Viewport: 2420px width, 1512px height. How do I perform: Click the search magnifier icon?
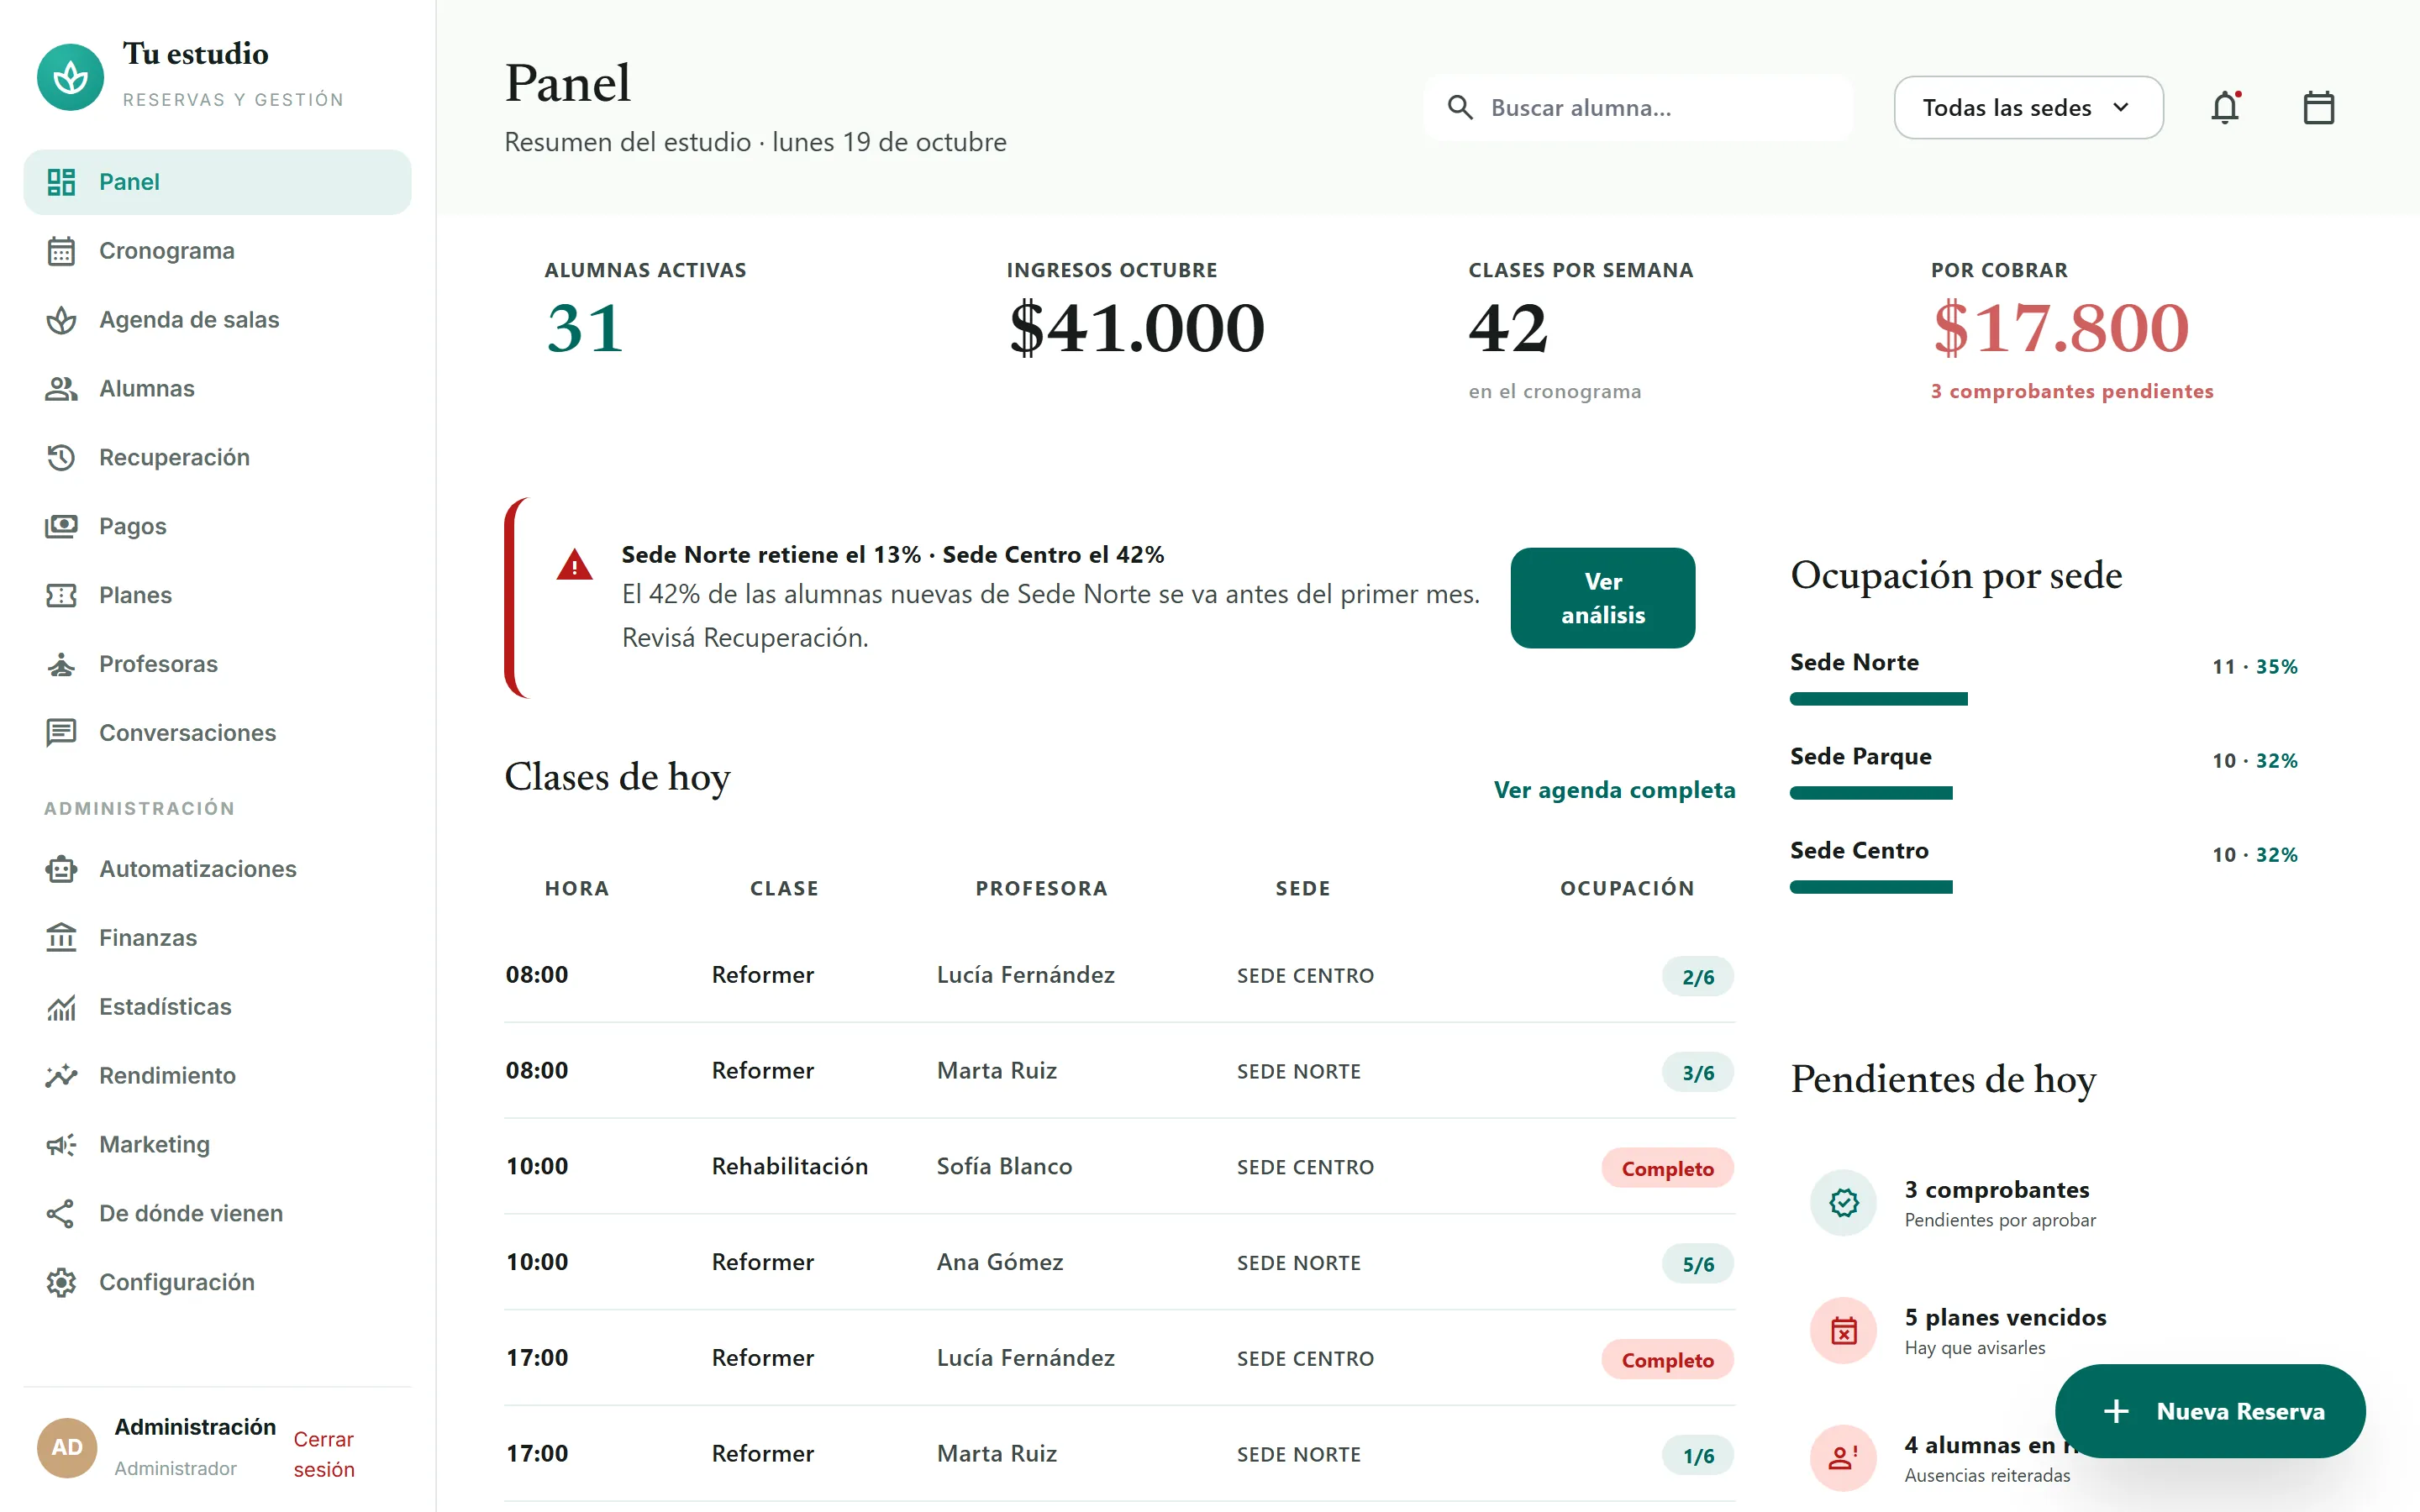1460,108
